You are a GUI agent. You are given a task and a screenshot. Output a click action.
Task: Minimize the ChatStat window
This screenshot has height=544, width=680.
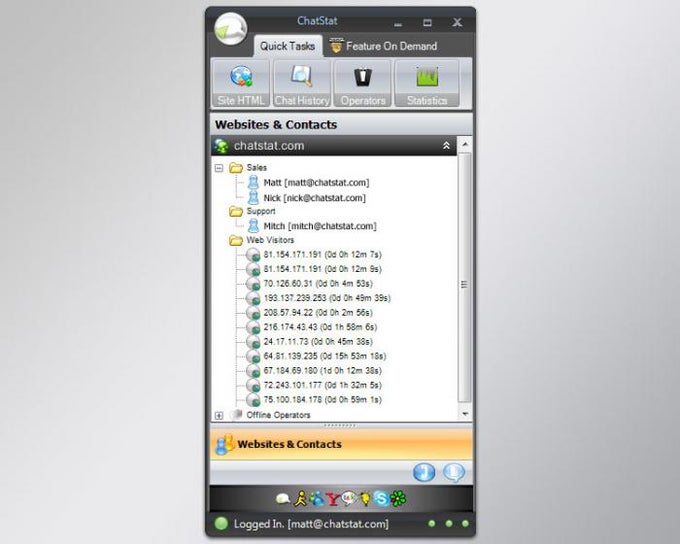398,24
